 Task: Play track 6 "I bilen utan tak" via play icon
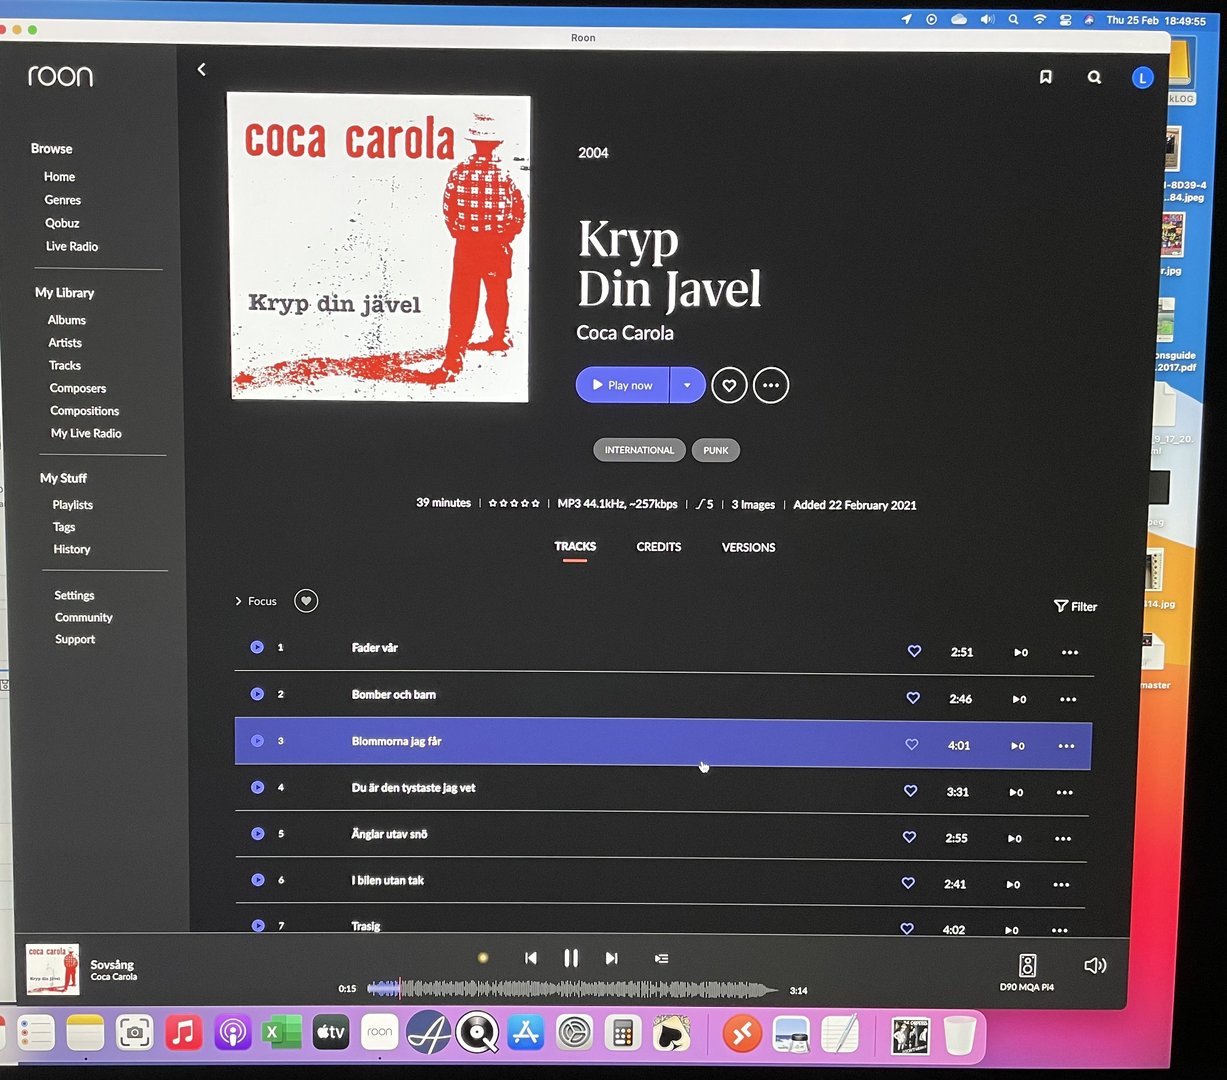coord(257,880)
